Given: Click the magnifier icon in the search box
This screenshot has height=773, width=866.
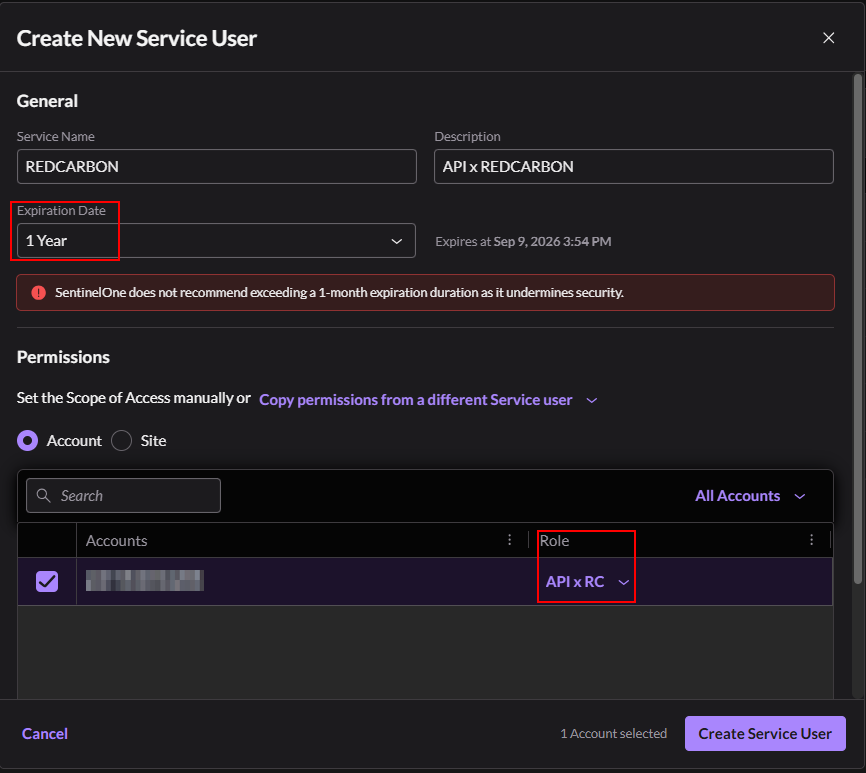Looking at the screenshot, I should pyautogui.click(x=43, y=496).
